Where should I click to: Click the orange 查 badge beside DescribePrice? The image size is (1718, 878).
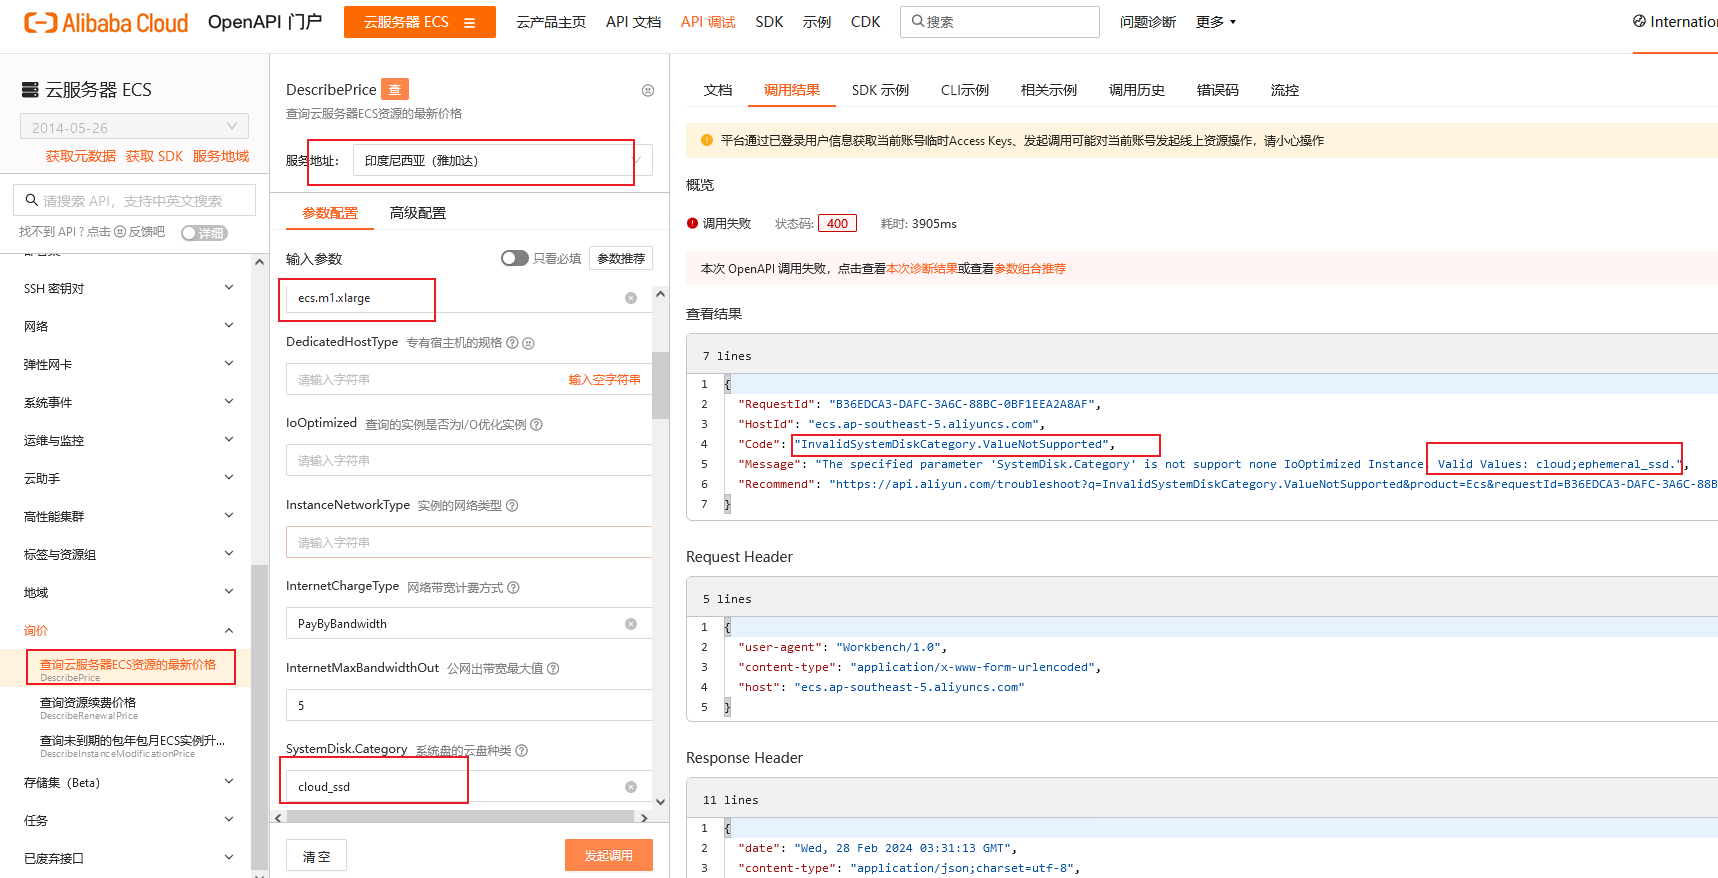395,90
